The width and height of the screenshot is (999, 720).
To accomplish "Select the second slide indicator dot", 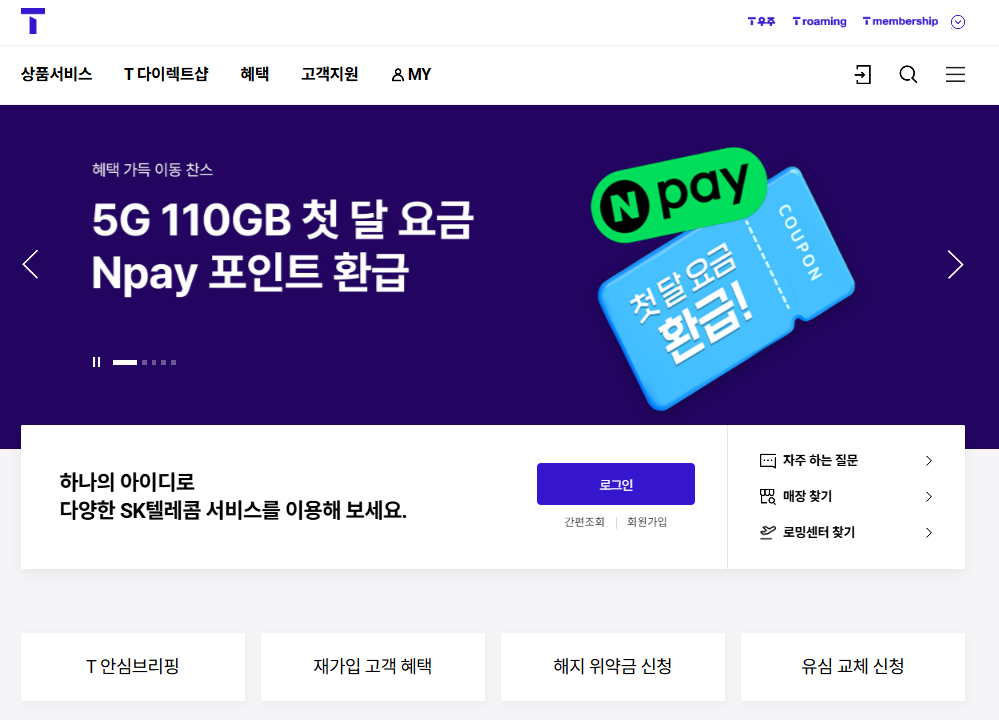I will click(145, 363).
